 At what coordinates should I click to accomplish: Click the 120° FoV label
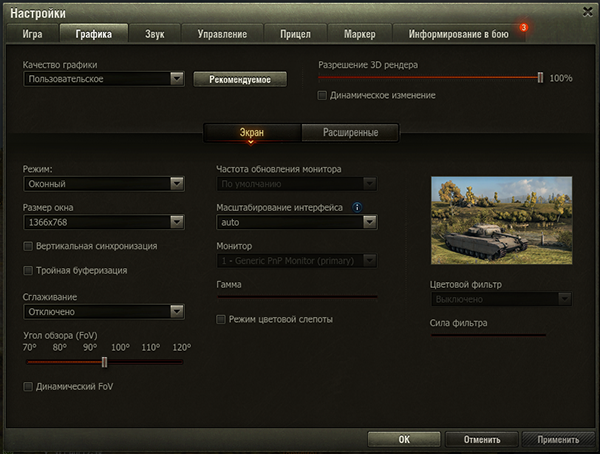point(181,348)
